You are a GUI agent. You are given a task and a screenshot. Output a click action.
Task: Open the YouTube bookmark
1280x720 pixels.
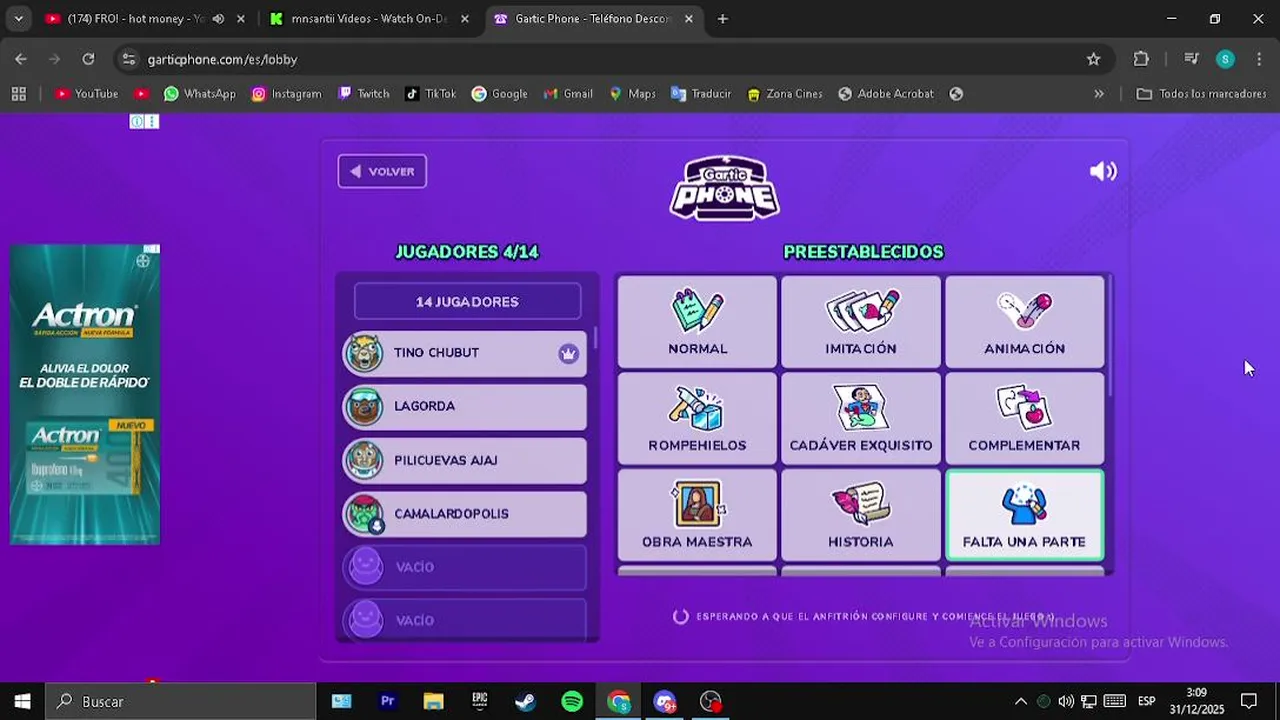(87, 93)
